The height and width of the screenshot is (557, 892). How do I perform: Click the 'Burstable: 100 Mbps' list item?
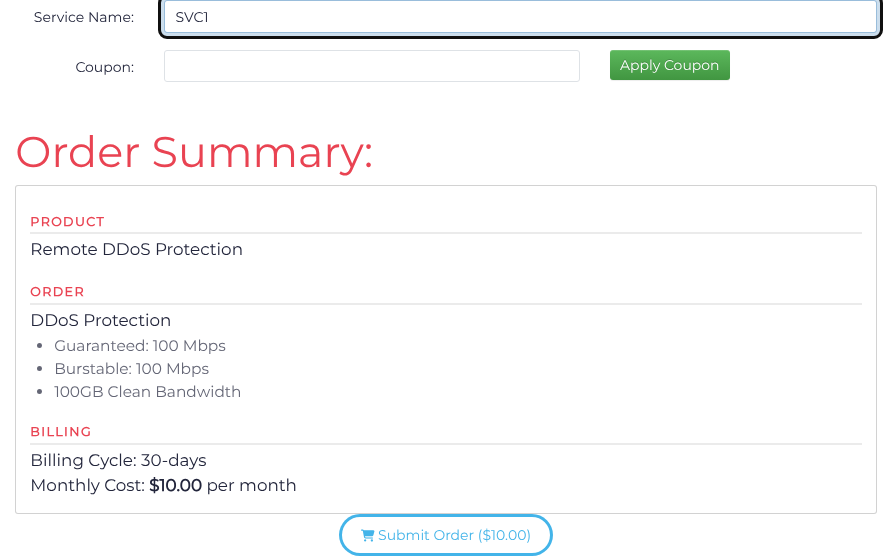coord(131,369)
